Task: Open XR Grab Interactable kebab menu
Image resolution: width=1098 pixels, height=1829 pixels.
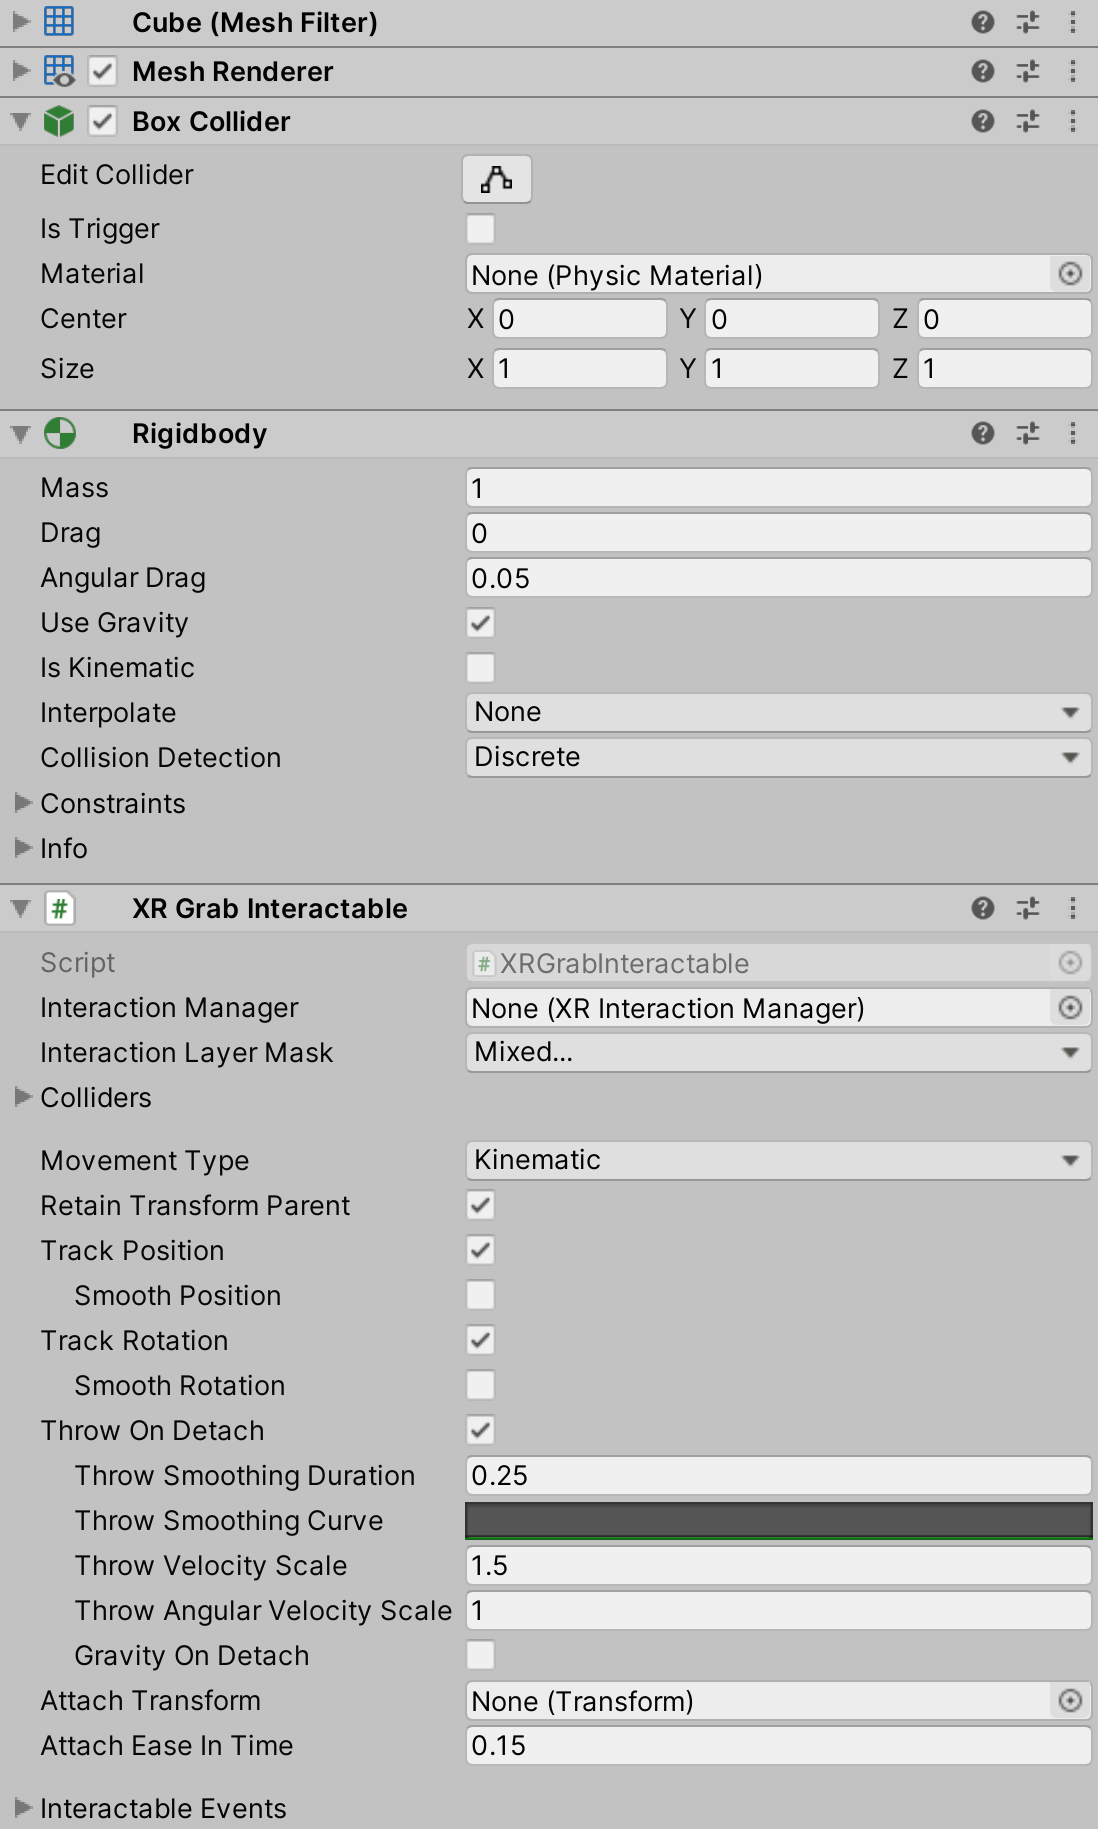Action: coord(1073,908)
